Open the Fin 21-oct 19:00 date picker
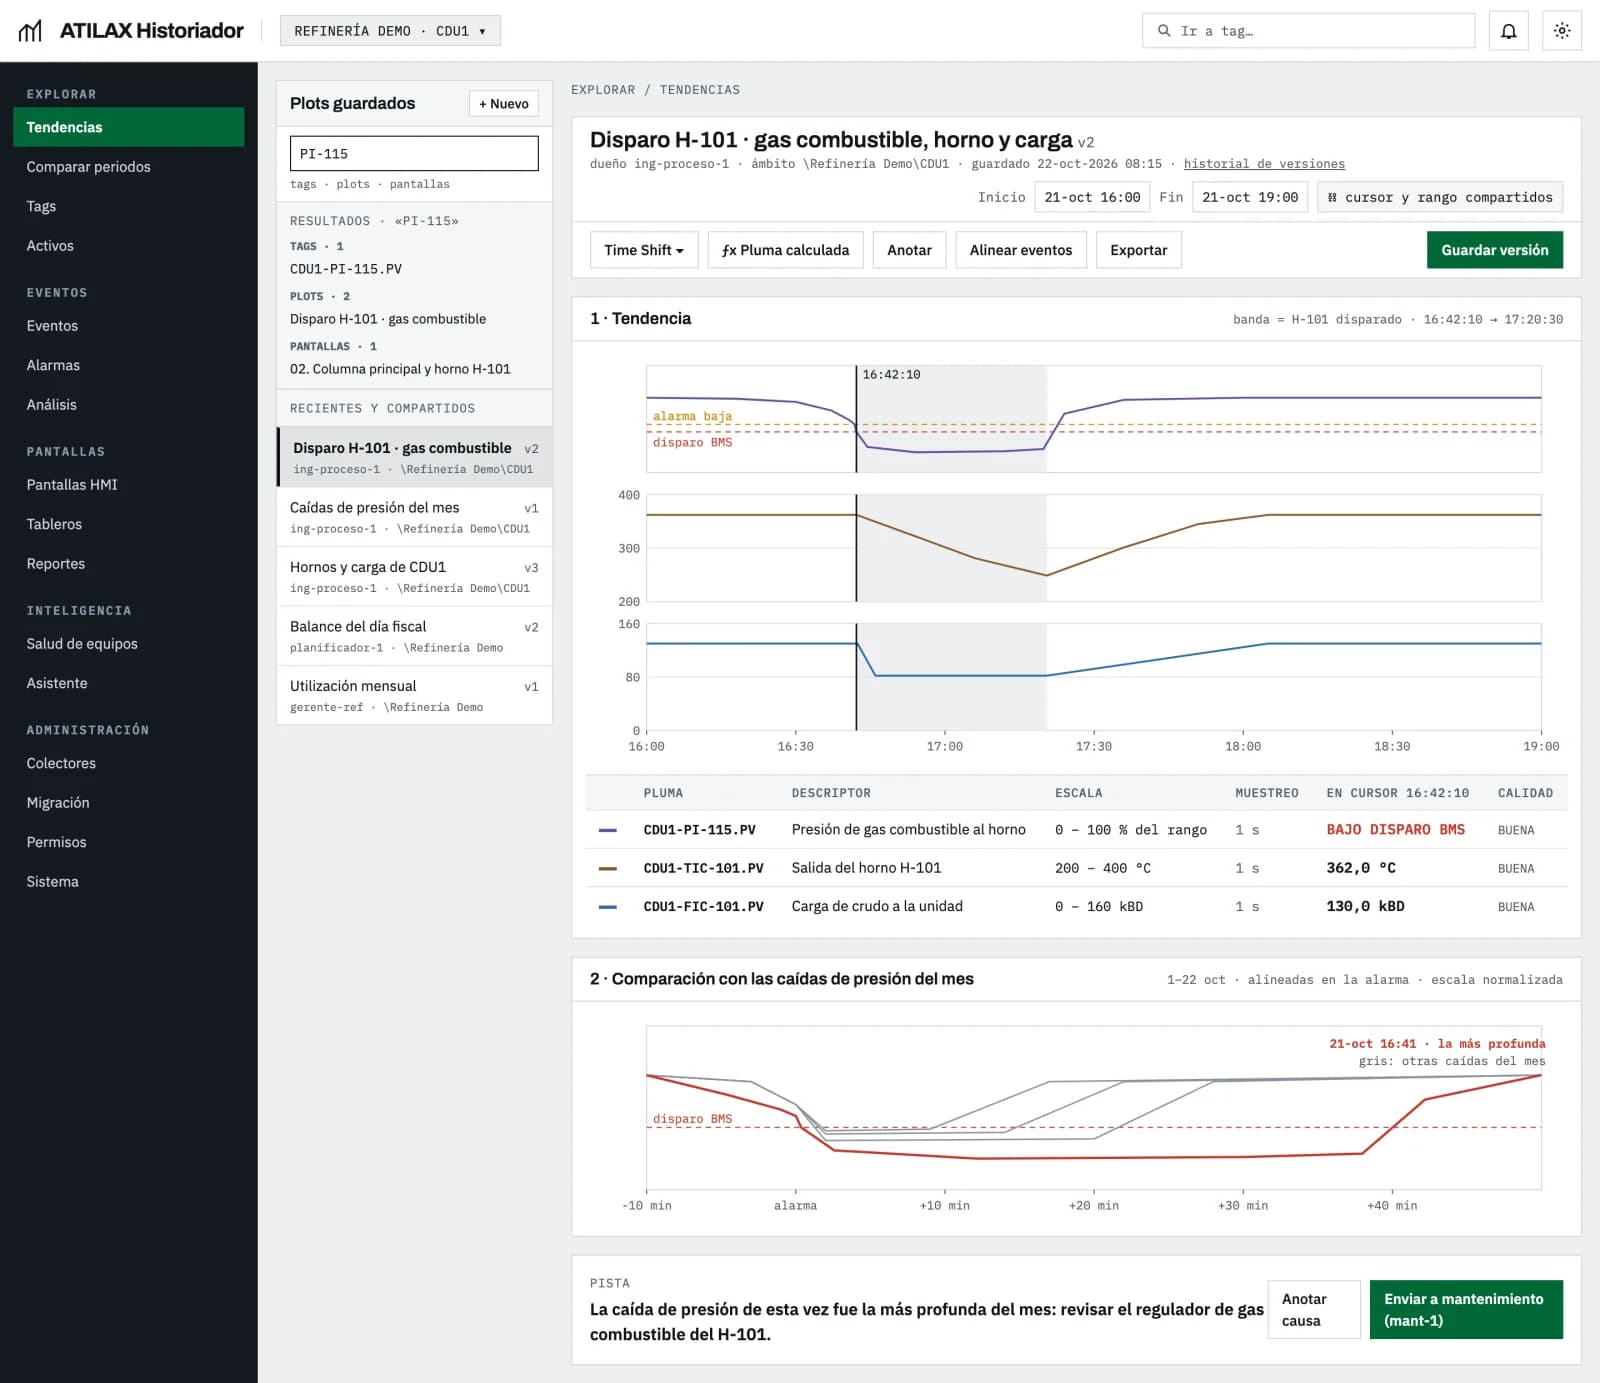Viewport: 1600px width, 1383px height. [1250, 197]
